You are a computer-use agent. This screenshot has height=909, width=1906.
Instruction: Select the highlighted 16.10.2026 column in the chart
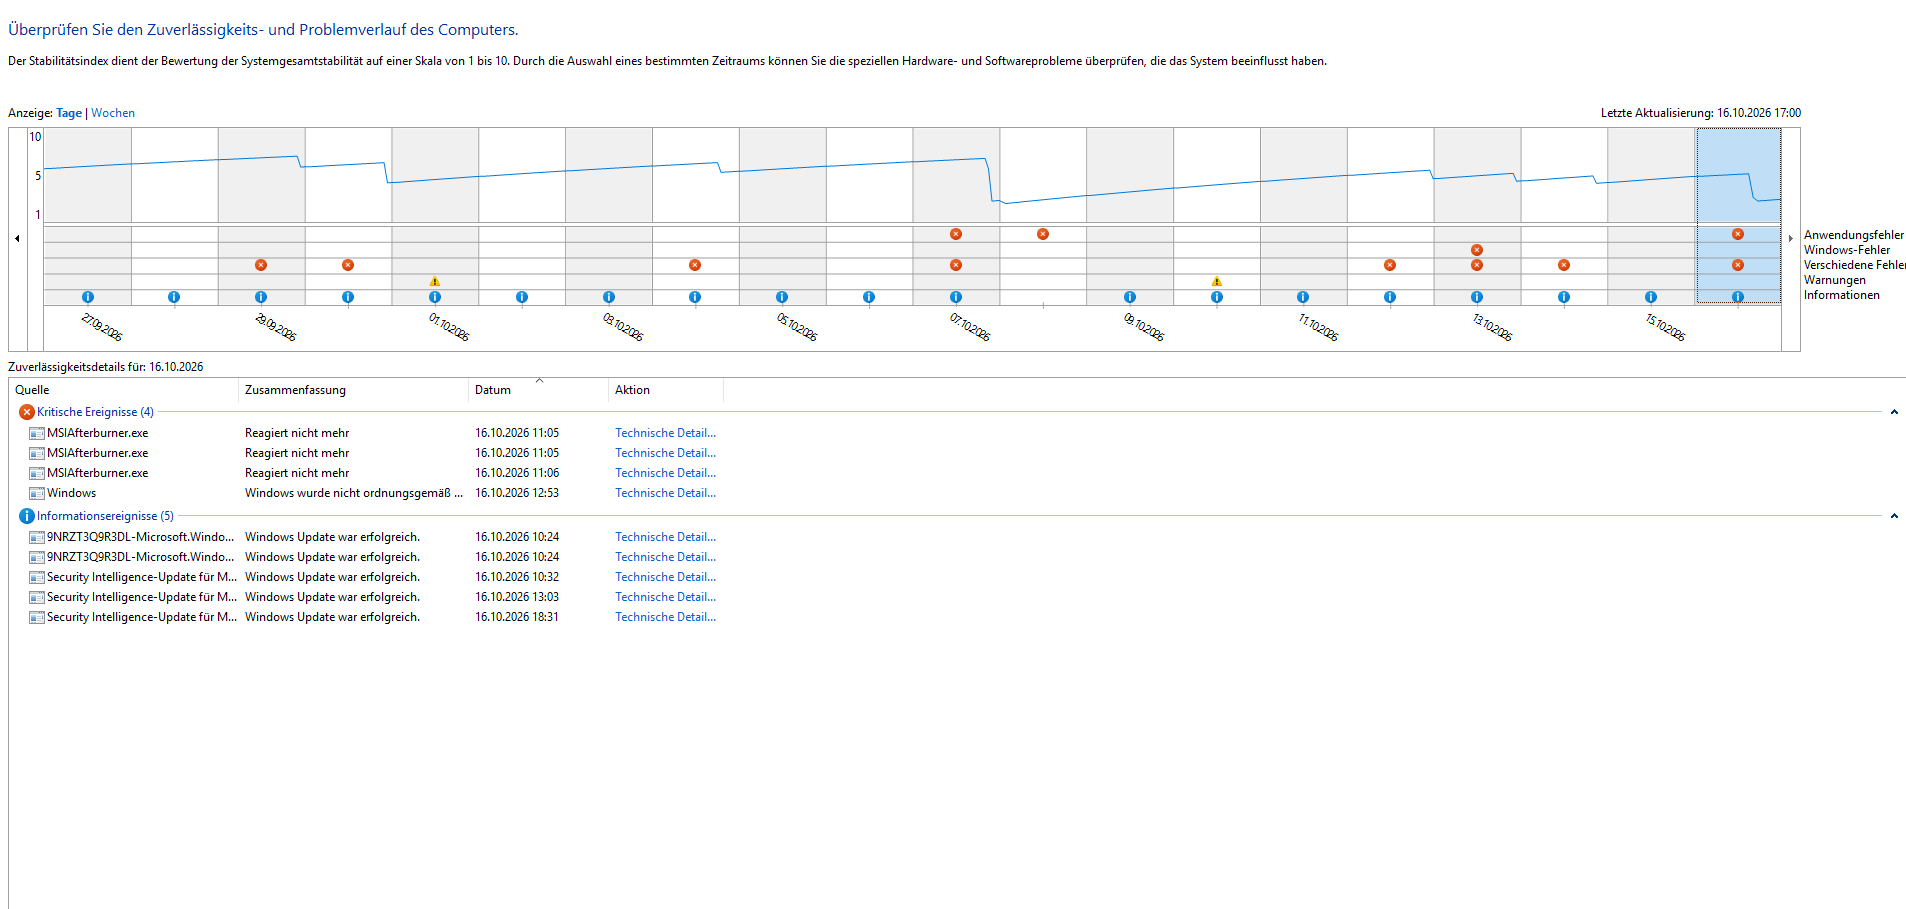tap(1738, 215)
